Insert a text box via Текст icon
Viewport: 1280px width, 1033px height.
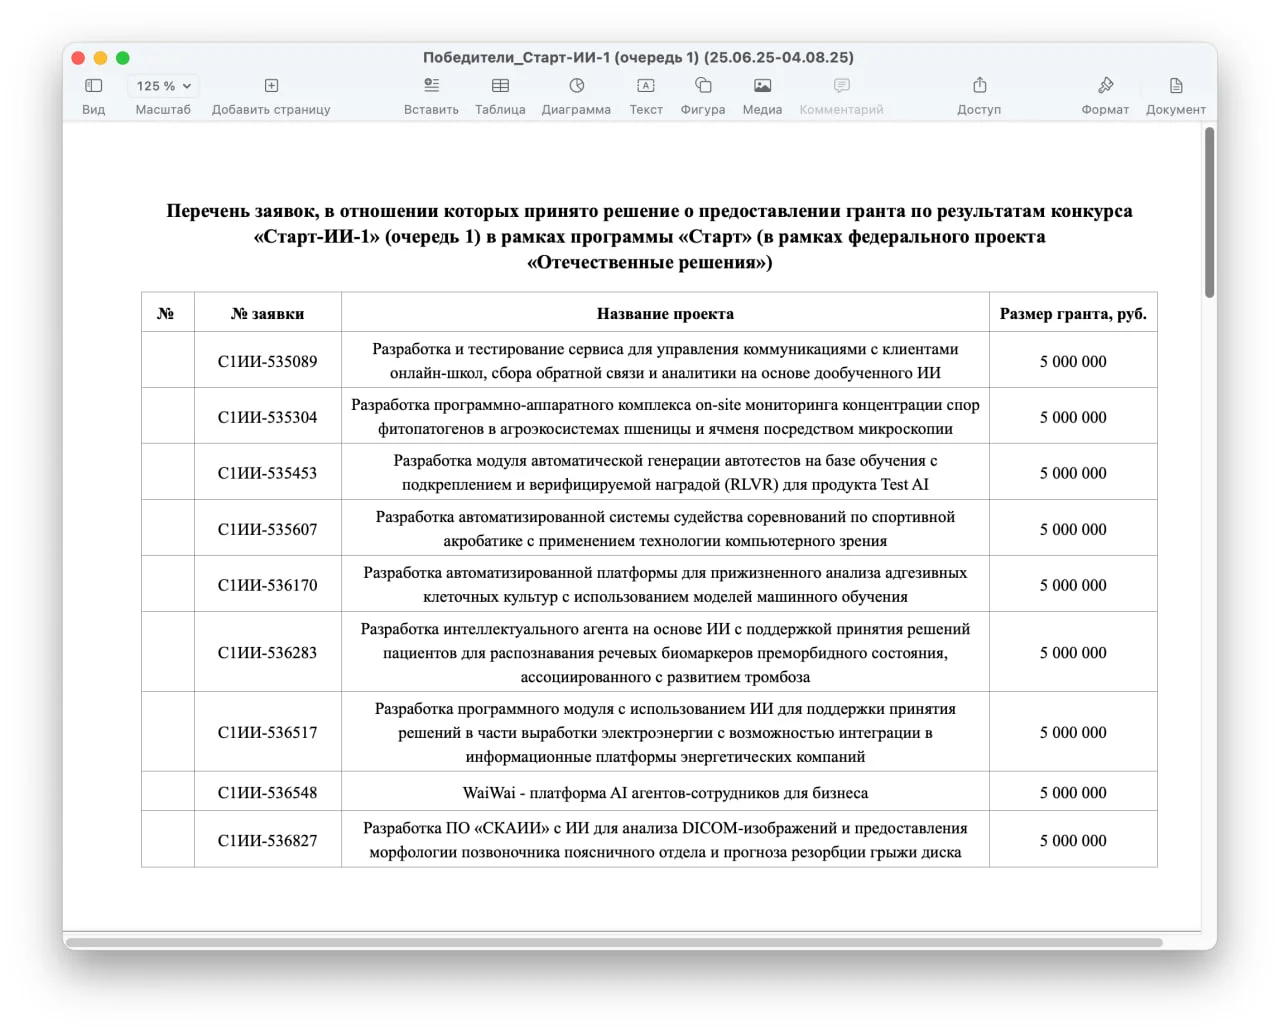tap(646, 86)
